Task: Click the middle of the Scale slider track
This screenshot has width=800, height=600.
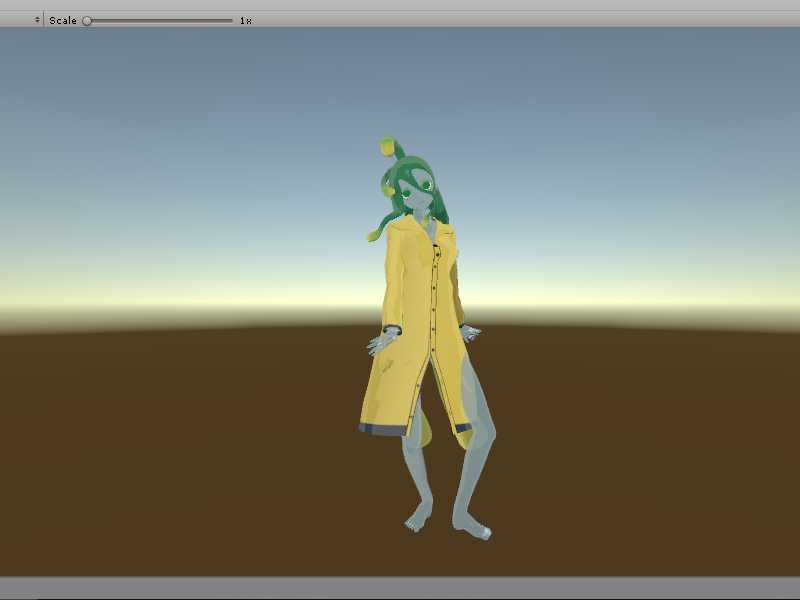Action: click(160, 20)
